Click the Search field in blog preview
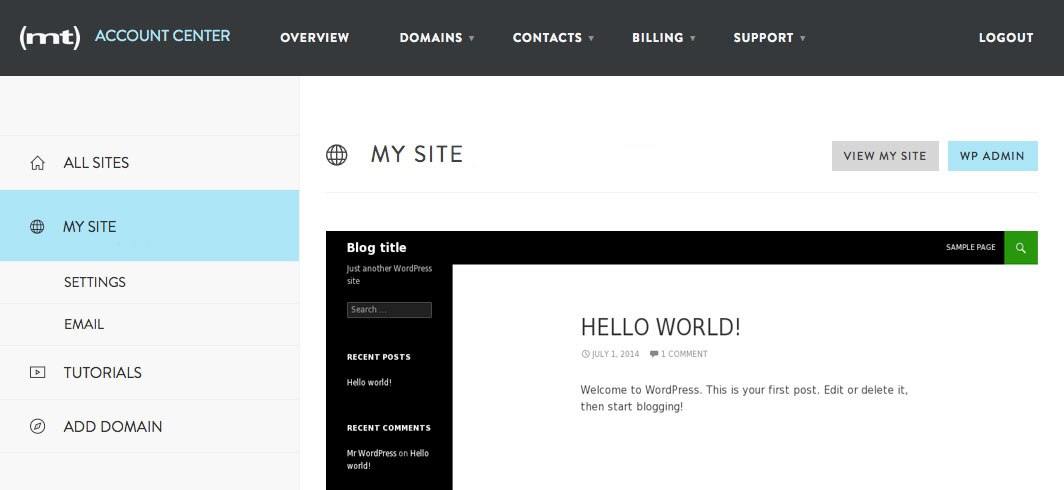This screenshot has width=1064, height=490. [x=389, y=309]
